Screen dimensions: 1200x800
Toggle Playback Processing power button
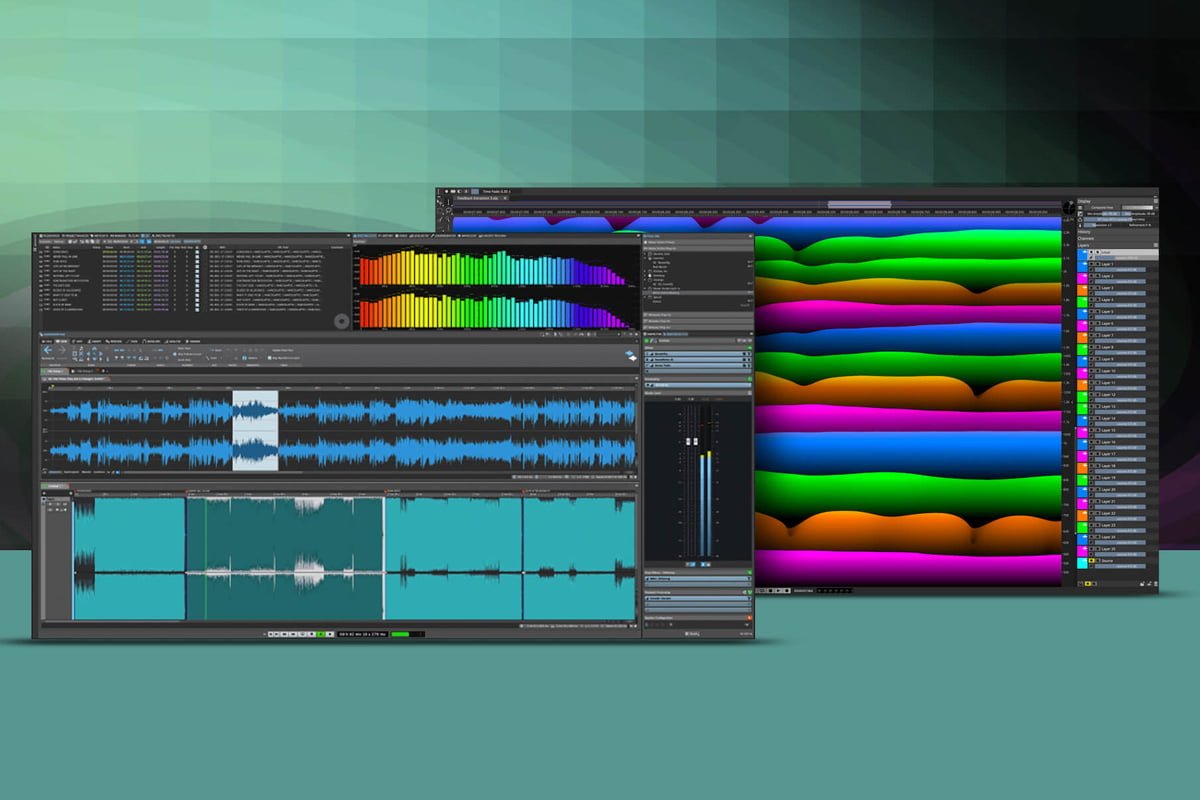click(x=749, y=592)
